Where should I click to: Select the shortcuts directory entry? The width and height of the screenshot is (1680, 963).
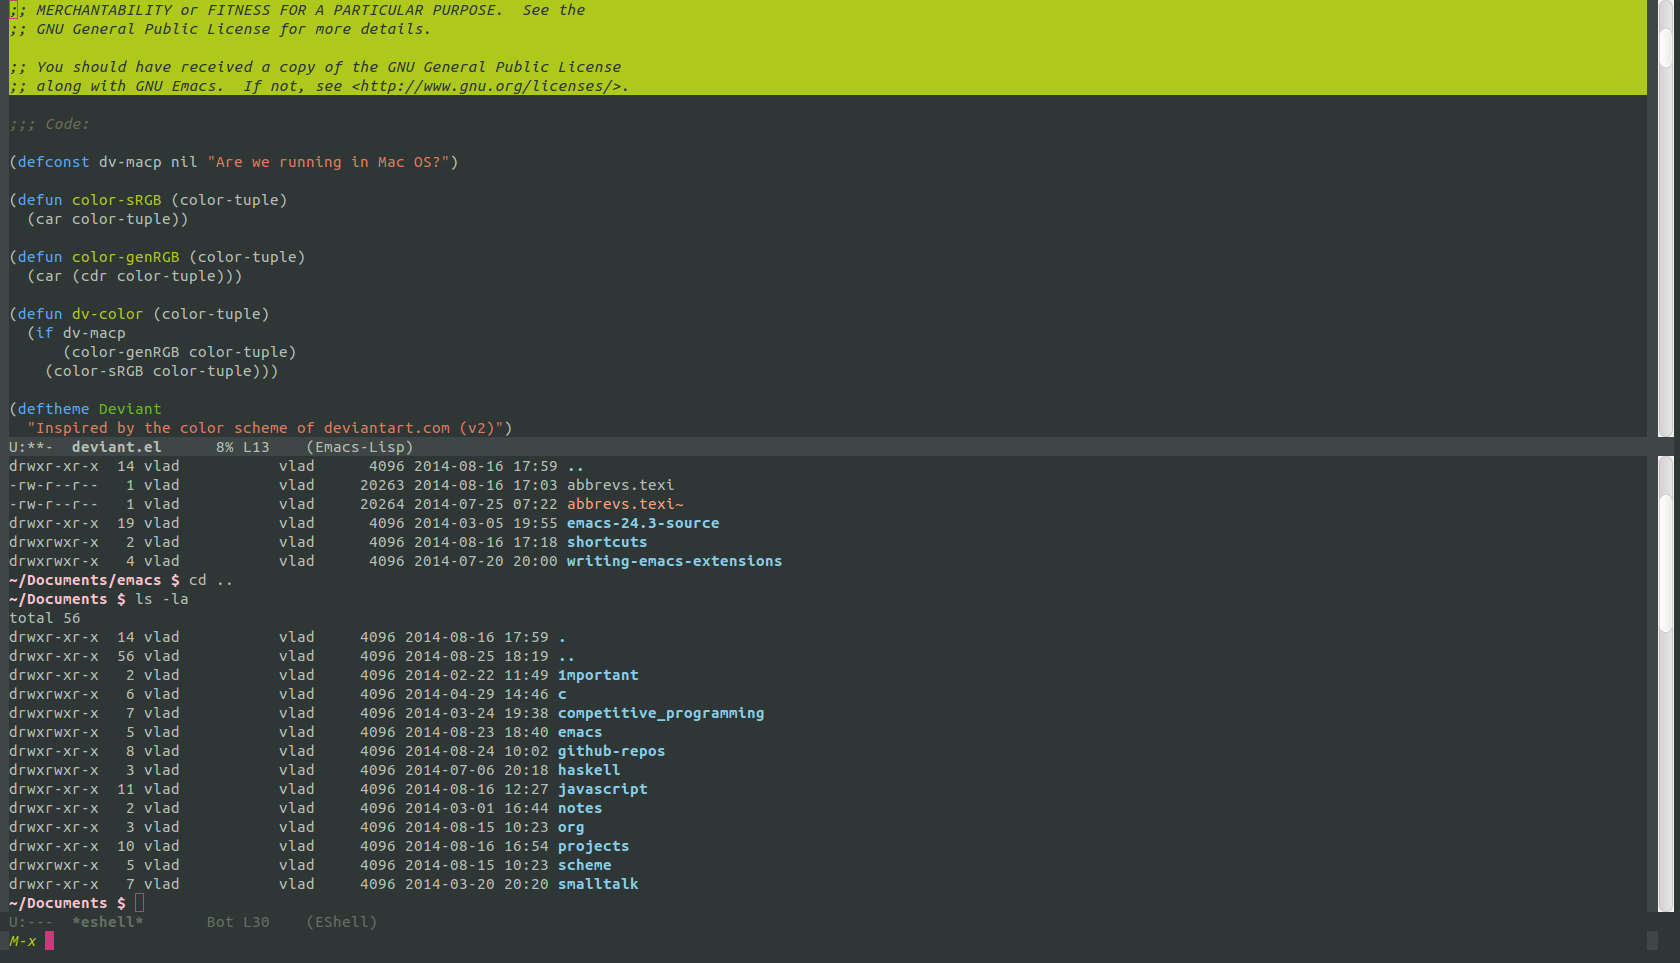pyautogui.click(x=607, y=542)
